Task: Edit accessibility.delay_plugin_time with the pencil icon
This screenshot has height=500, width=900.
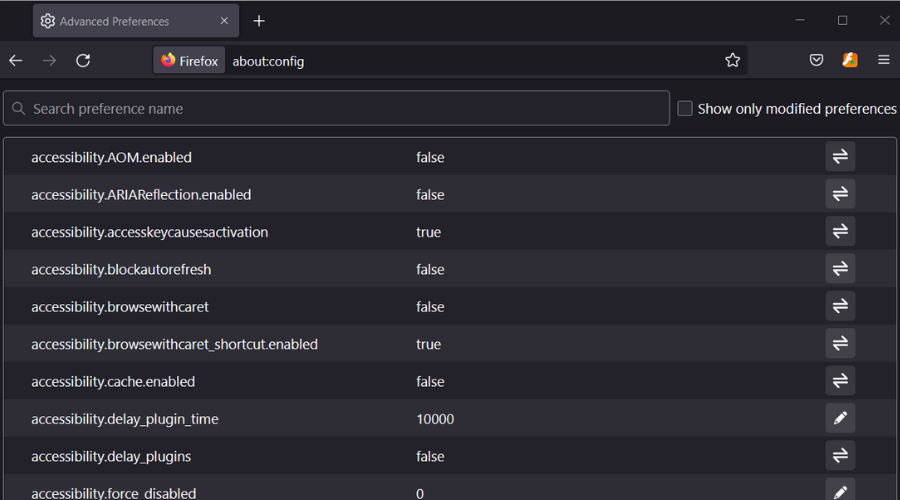Action: (840, 419)
